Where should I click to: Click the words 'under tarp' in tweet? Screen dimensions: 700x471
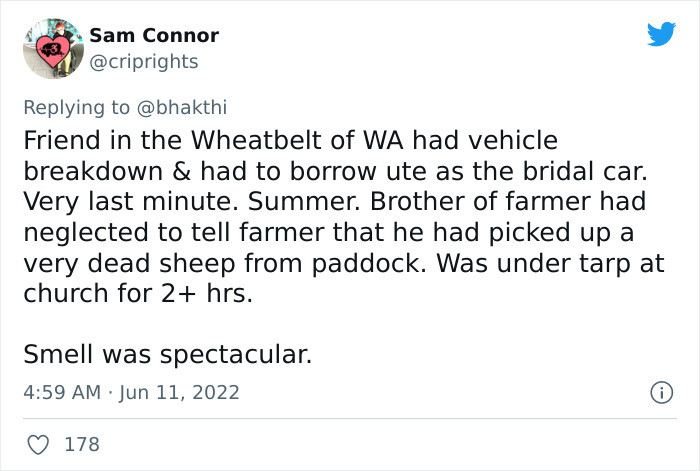point(564,263)
